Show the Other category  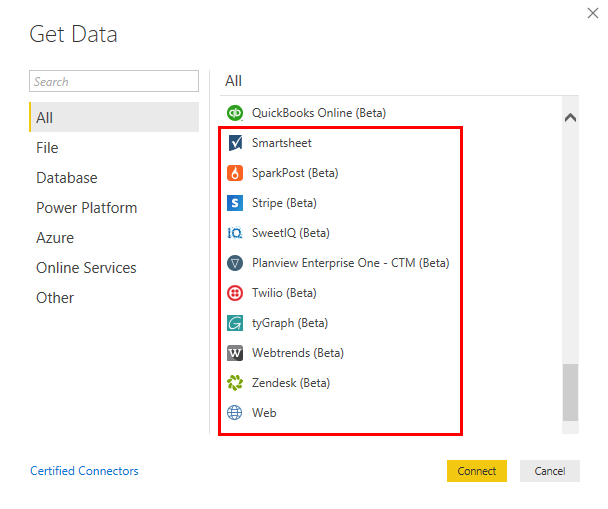(x=55, y=298)
